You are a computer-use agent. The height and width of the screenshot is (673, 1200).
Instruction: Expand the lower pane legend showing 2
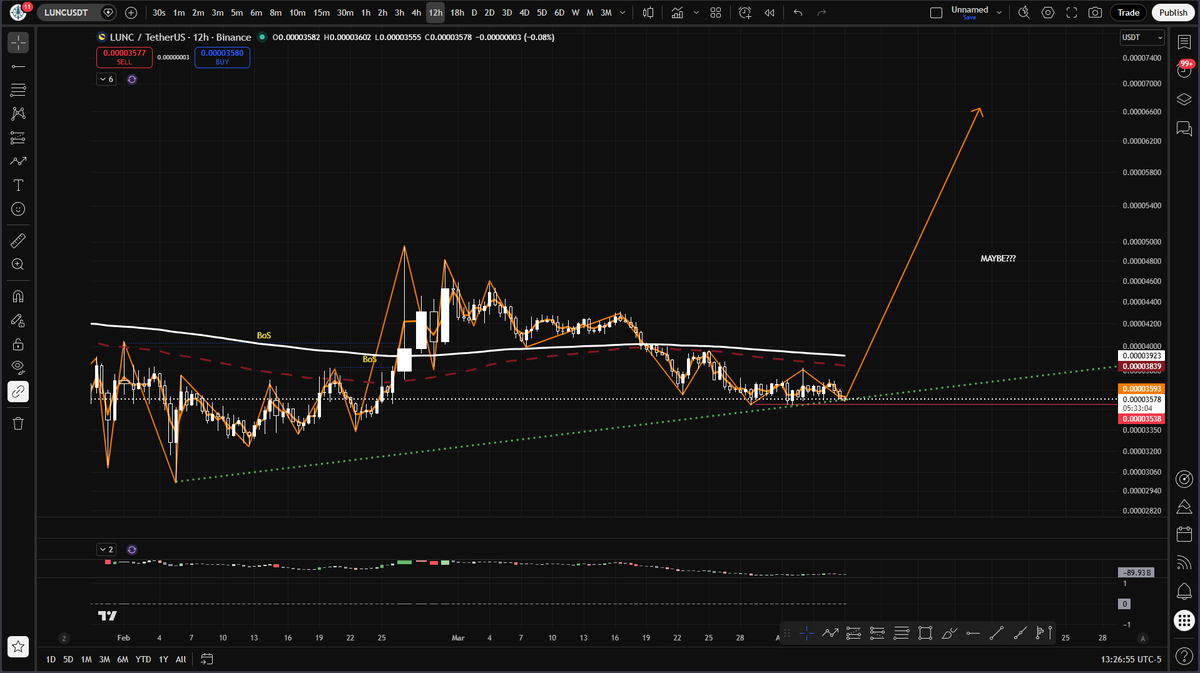(x=106, y=549)
